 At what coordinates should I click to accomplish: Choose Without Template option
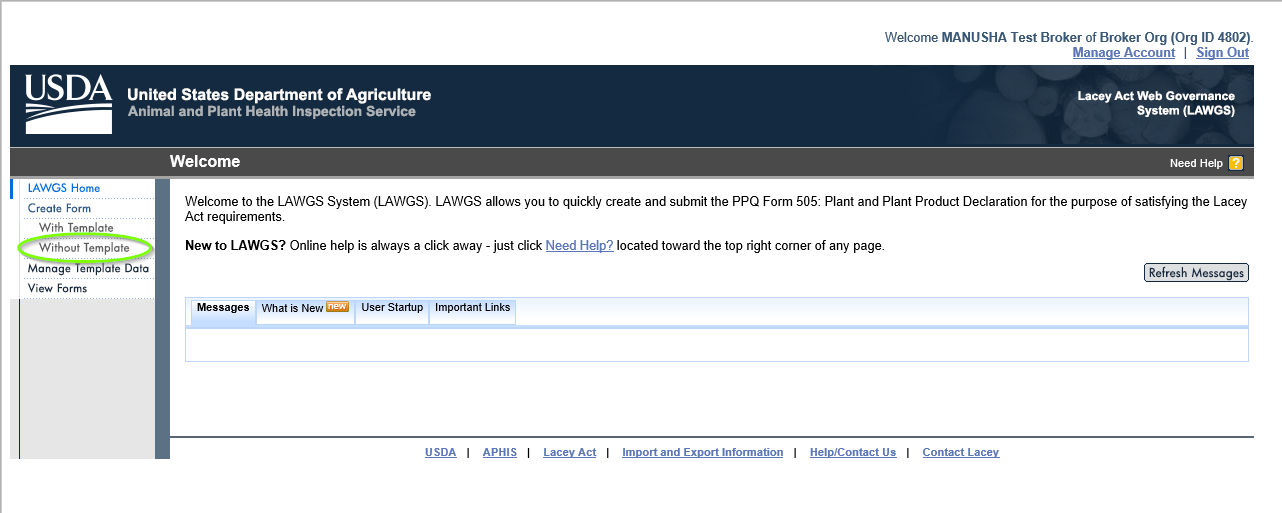tap(84, 248)
